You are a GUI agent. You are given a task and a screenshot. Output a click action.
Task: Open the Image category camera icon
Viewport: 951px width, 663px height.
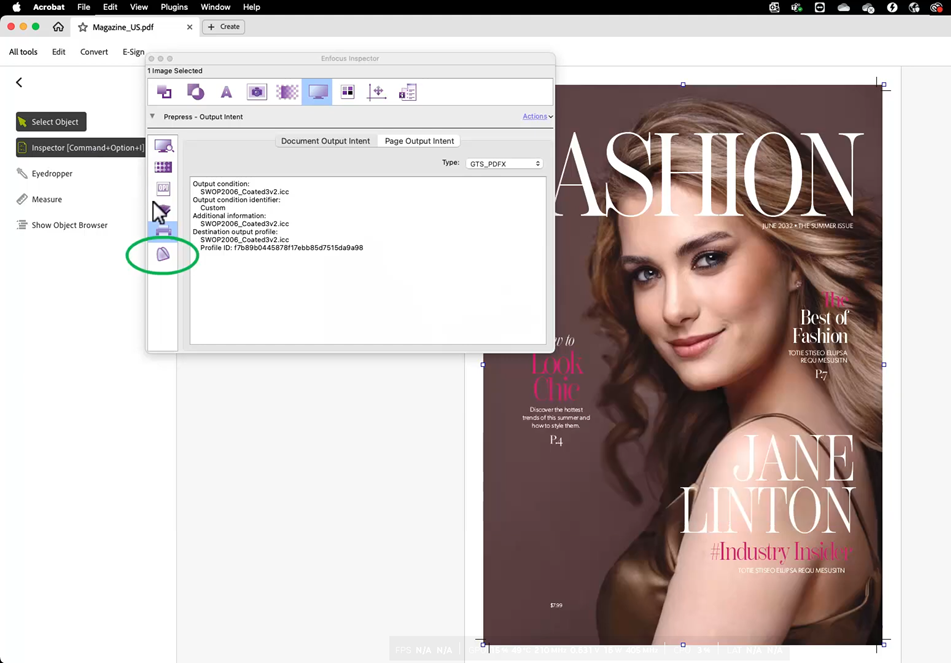click(257, 92)
